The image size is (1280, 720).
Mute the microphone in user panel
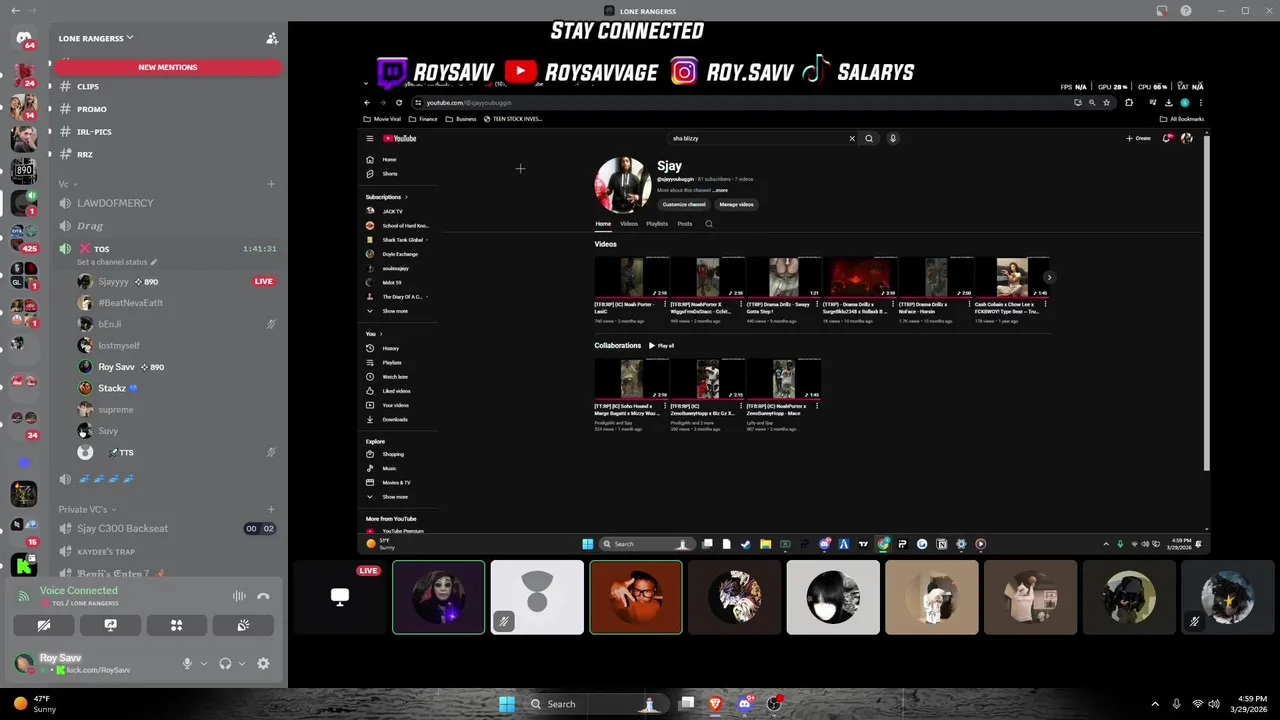click(x=187, y=663)
